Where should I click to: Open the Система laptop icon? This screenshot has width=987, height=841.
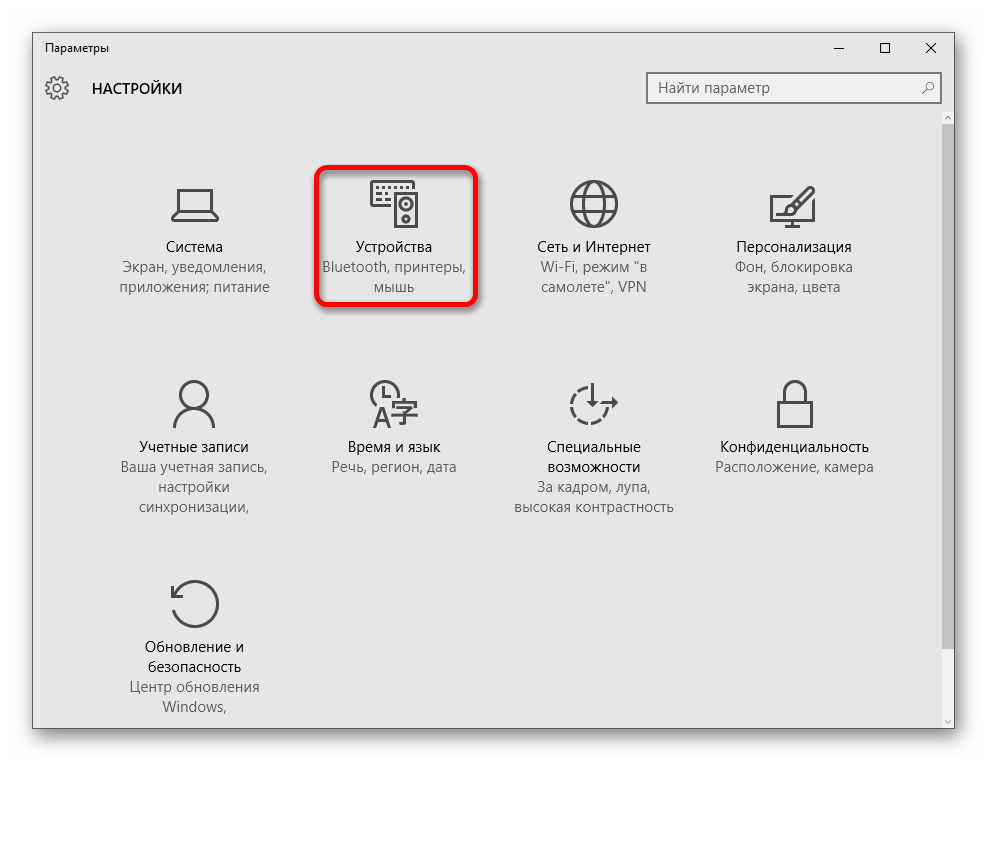tap(195, 205)
